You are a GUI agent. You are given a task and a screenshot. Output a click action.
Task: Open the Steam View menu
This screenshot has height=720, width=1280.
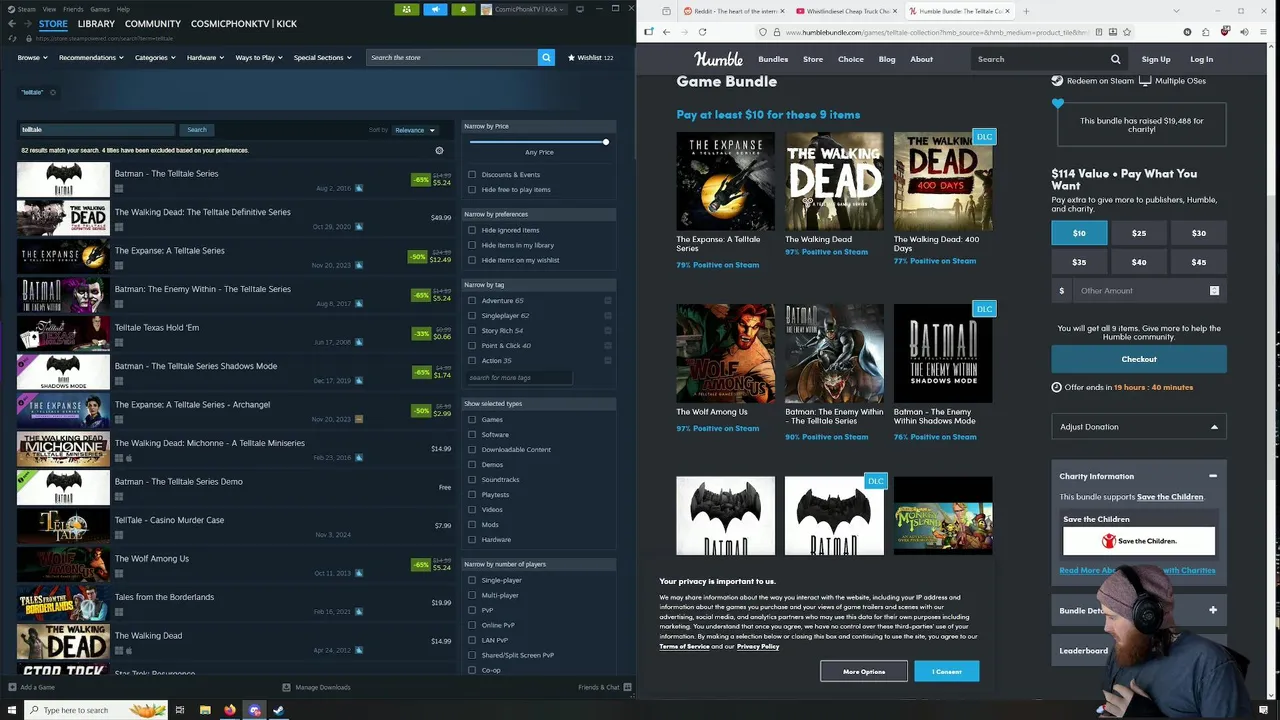(x=49, y=9)
